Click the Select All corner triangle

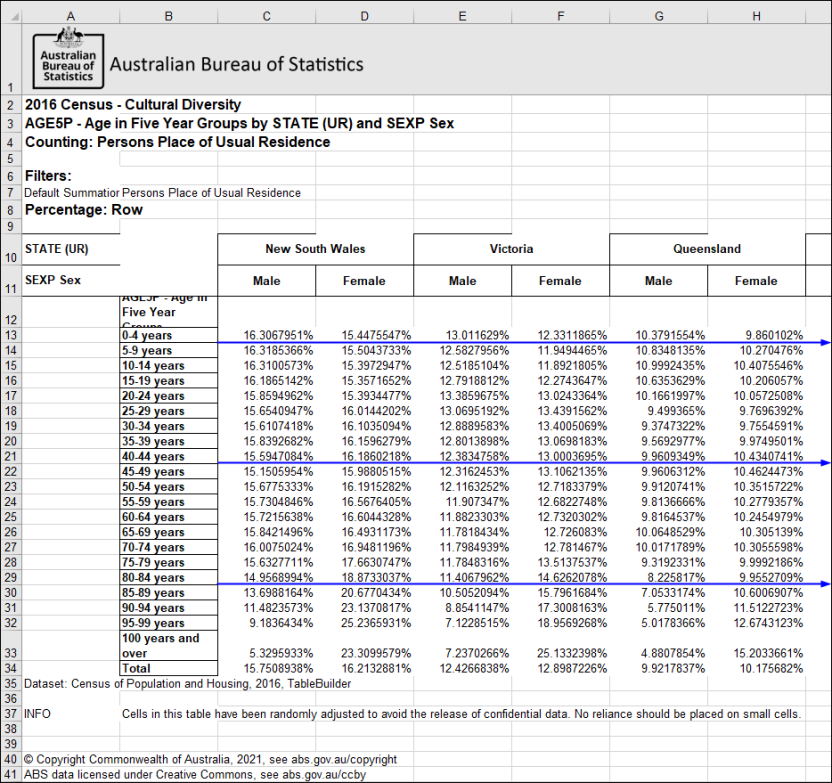[x=14, y=17]
